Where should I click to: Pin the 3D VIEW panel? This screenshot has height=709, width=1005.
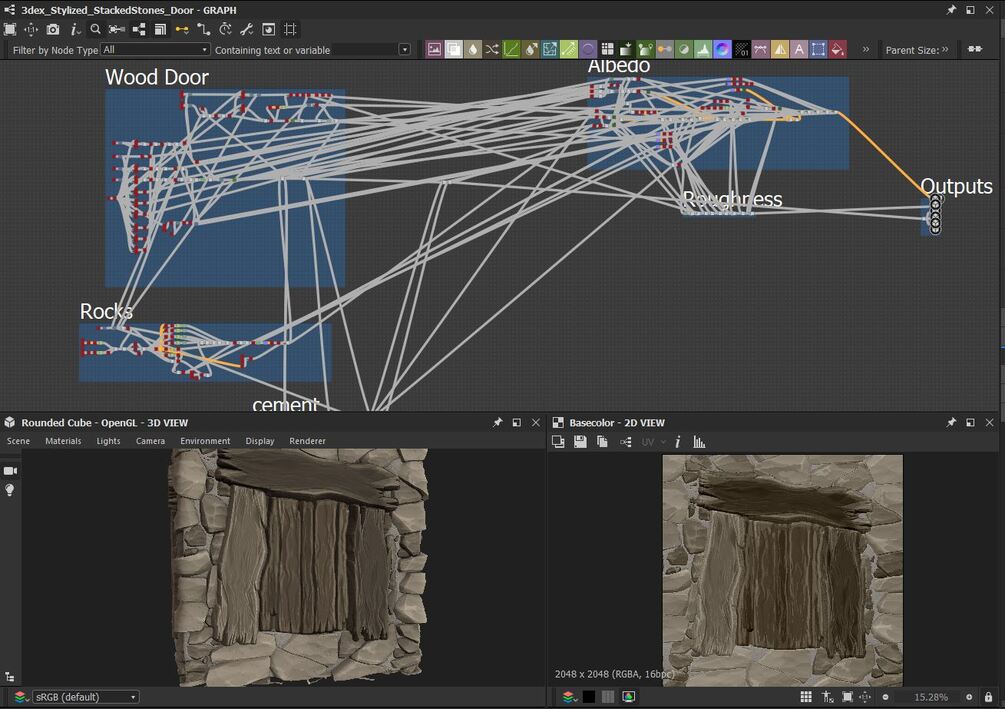[x=497, y=423]
